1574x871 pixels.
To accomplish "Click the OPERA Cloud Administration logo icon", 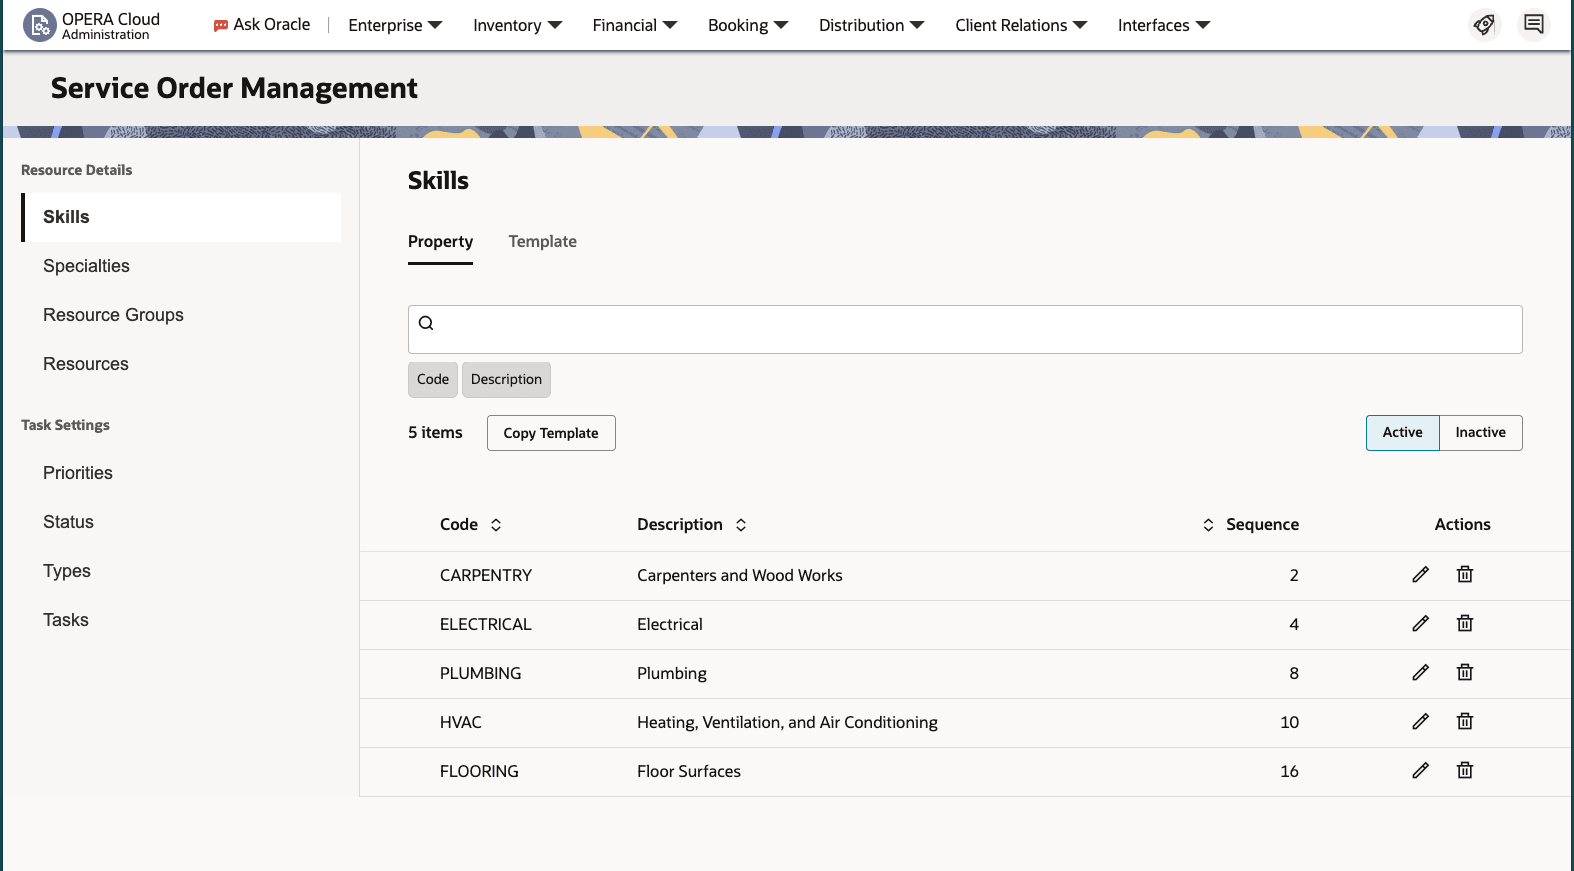I will point(39,25).
